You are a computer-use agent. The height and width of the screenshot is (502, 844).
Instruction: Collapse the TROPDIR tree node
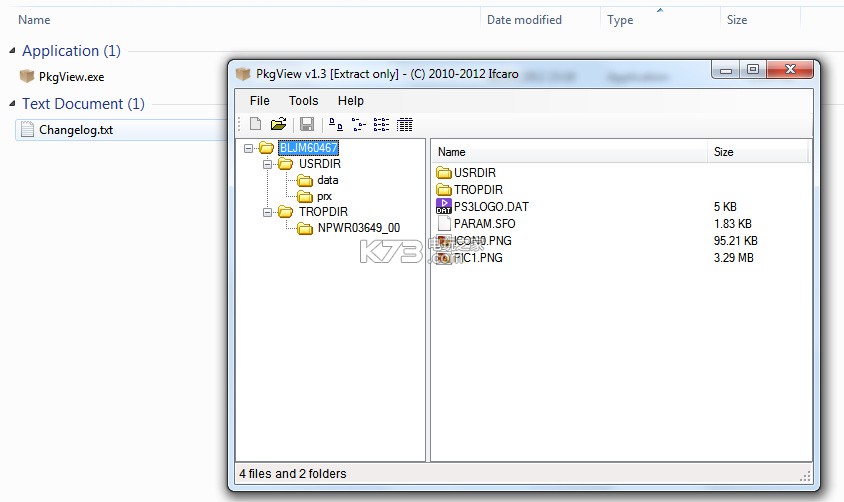pyautogui.click(x=268, y=212)
